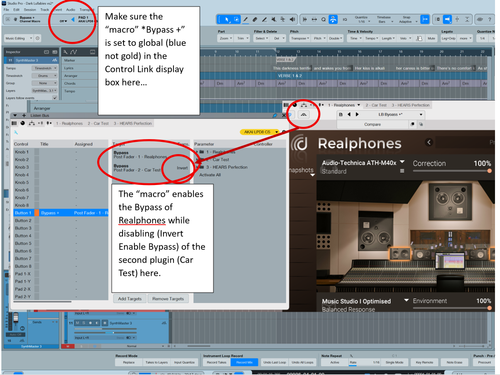Screen dimensions: 500x375
Task: Click the Realphones back chevron button
Action: 429,142
